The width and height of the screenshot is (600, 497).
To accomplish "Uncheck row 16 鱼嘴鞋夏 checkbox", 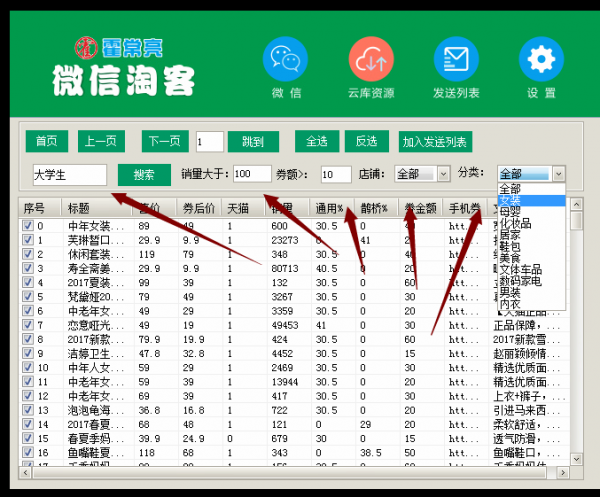I will (x=28, y=452).
